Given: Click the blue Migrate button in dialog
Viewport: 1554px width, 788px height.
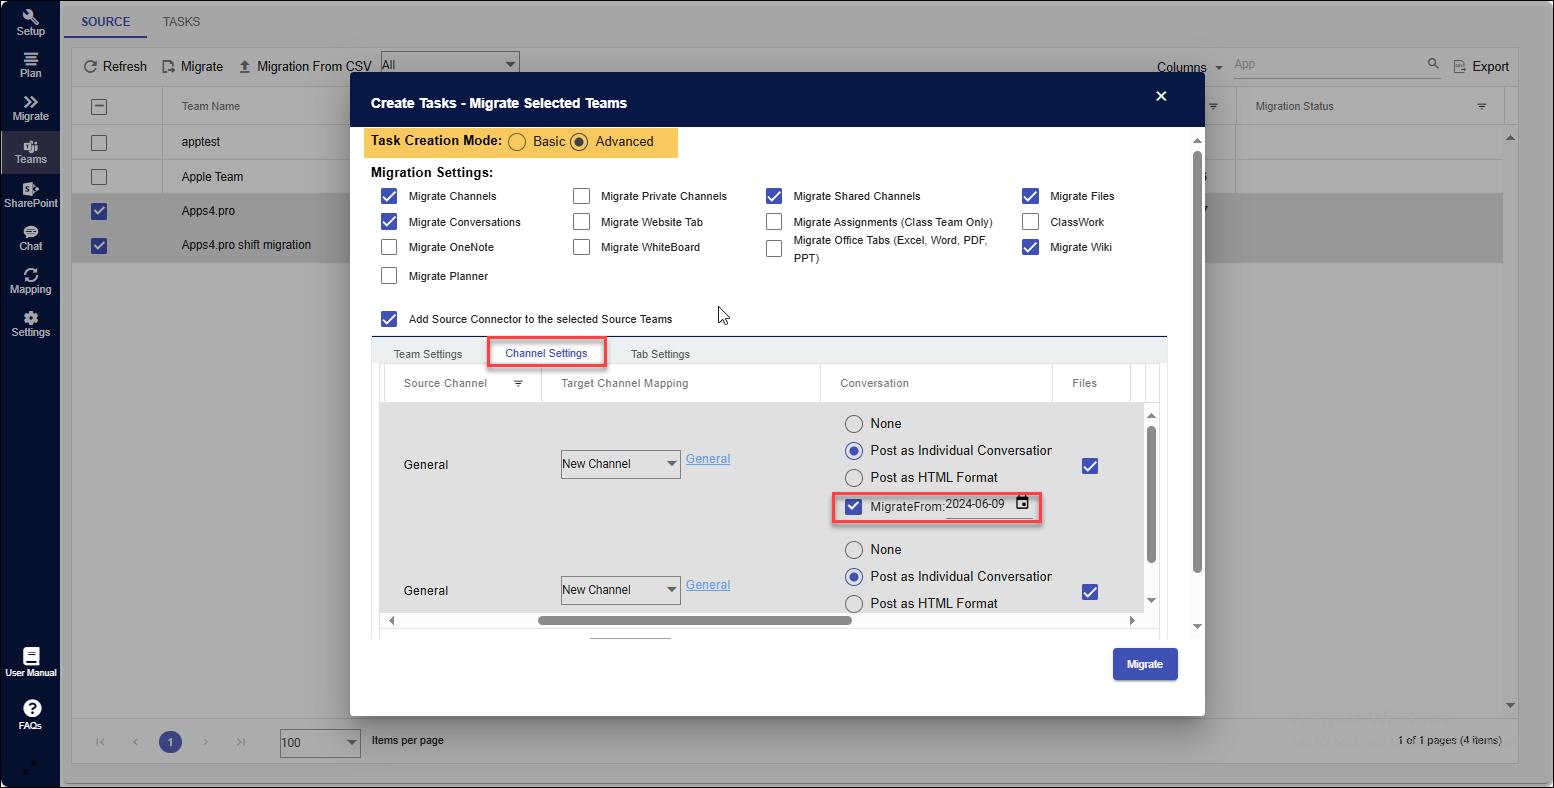Looking at the screenshot, I should [1145, 664].
